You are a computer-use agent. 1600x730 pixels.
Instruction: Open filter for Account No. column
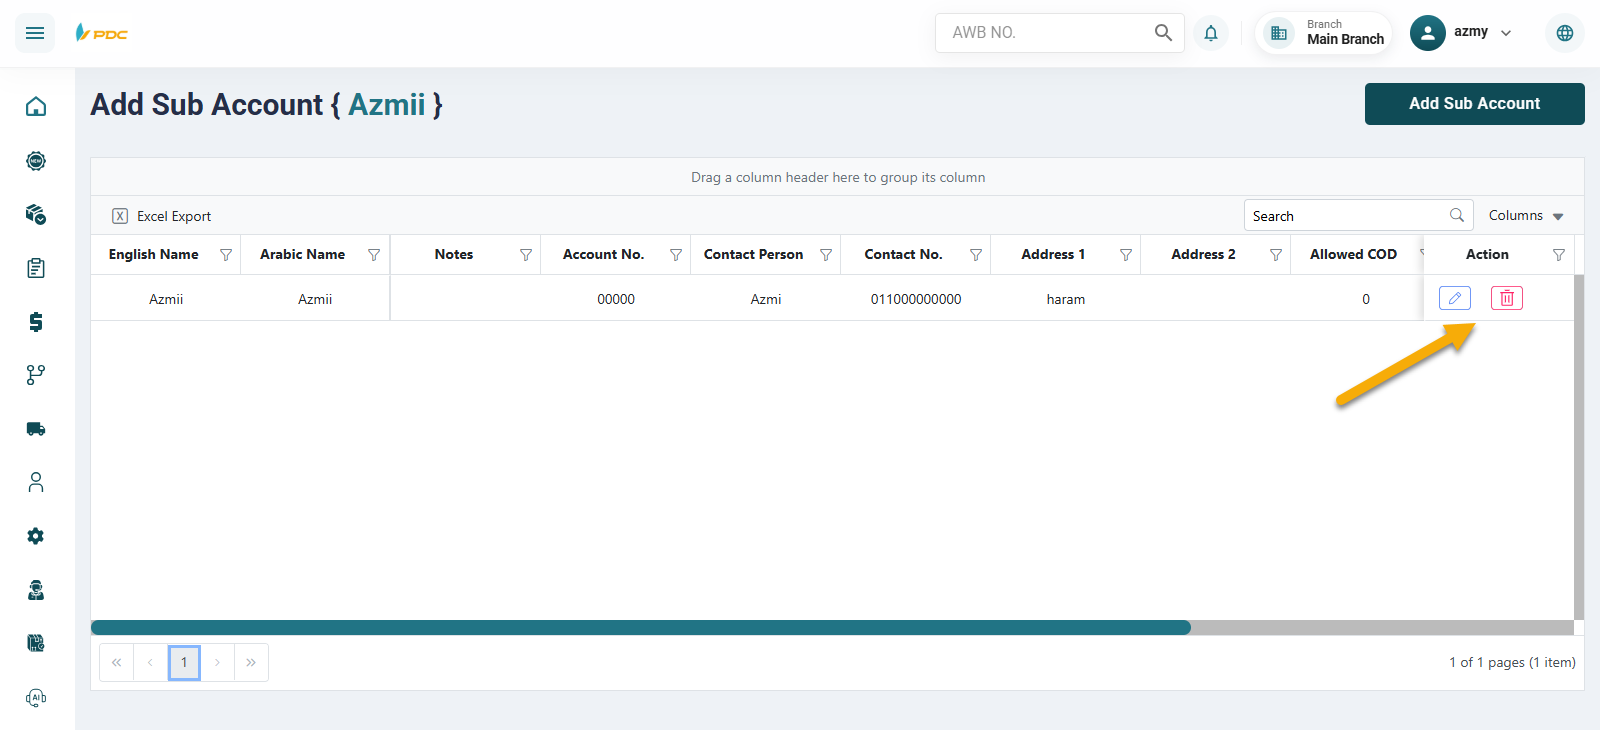[676, 255]
